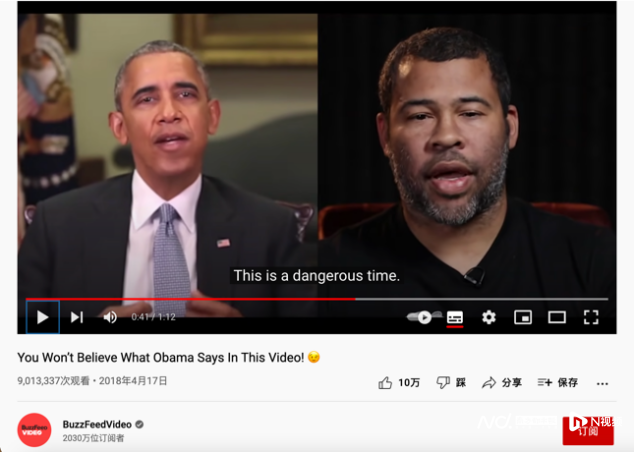Viewport: 634px width, 452px height.
Task: Toggle subtitles closed captions button
Action: tap(455, 318)
